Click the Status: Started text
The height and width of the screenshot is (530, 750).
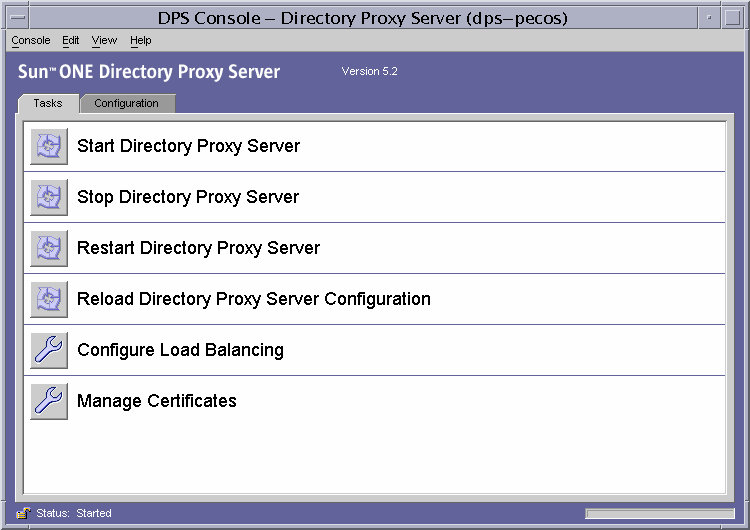tap(74, 513)
